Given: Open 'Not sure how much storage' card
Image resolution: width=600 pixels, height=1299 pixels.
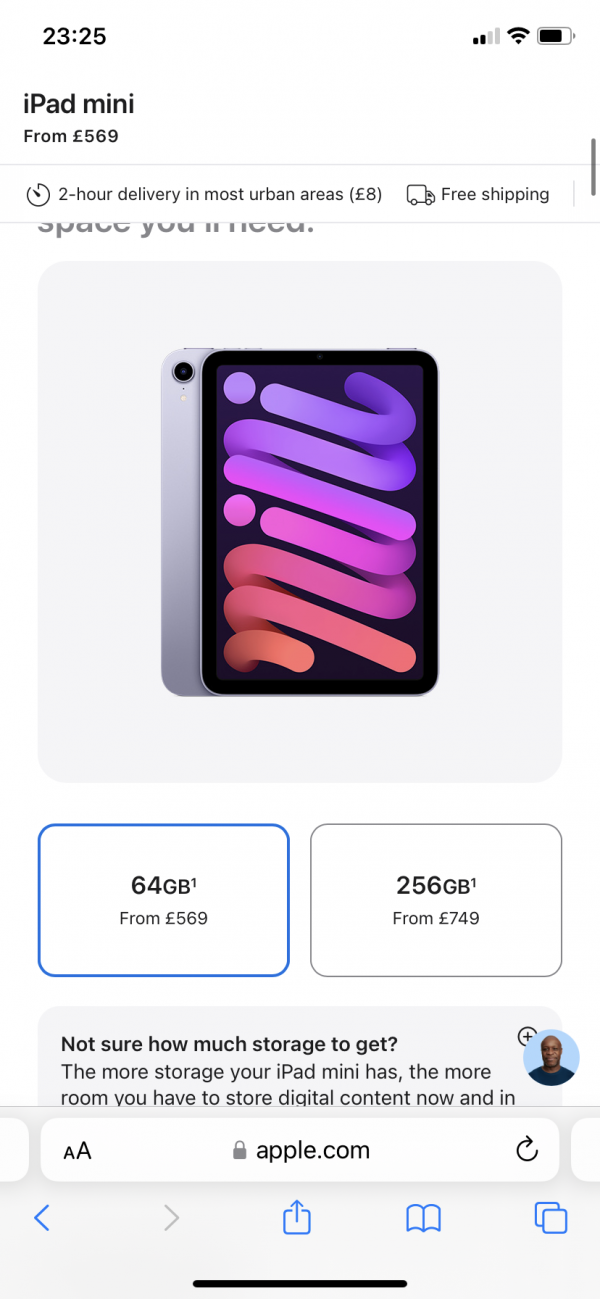Looking at the screenshot, I should pos(300,1056).
